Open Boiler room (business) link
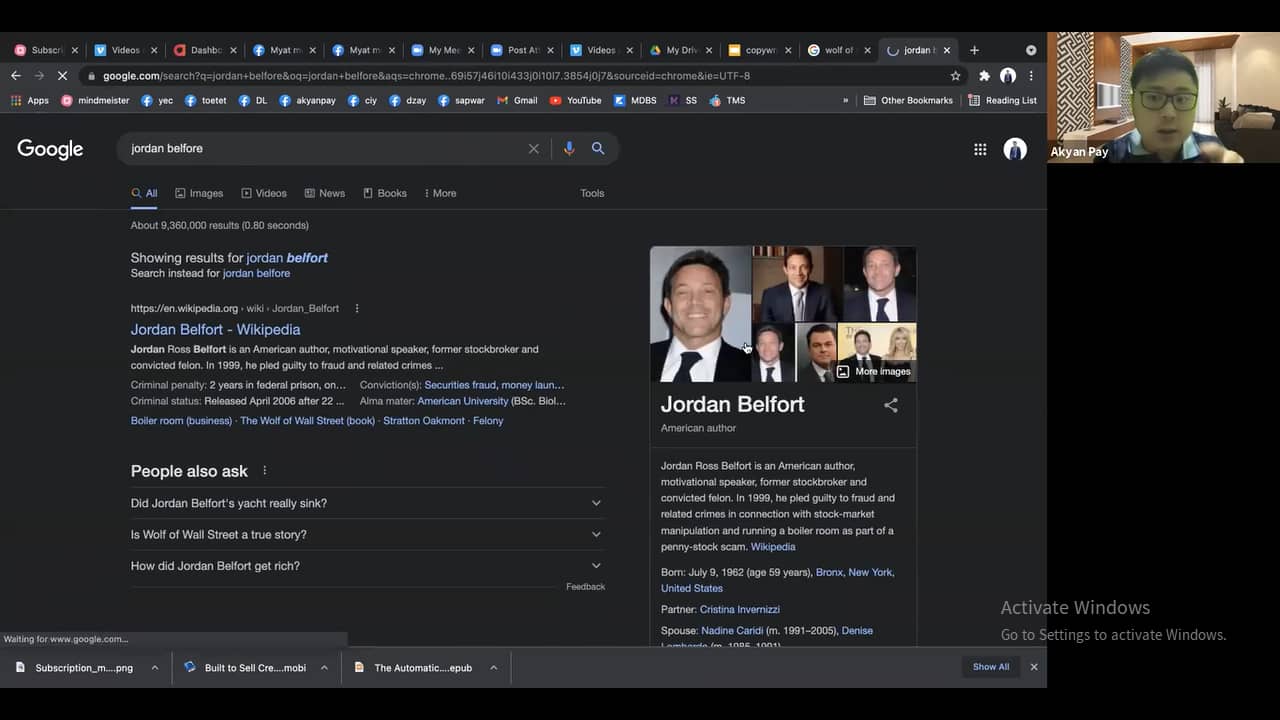 [x=181, y=421]
